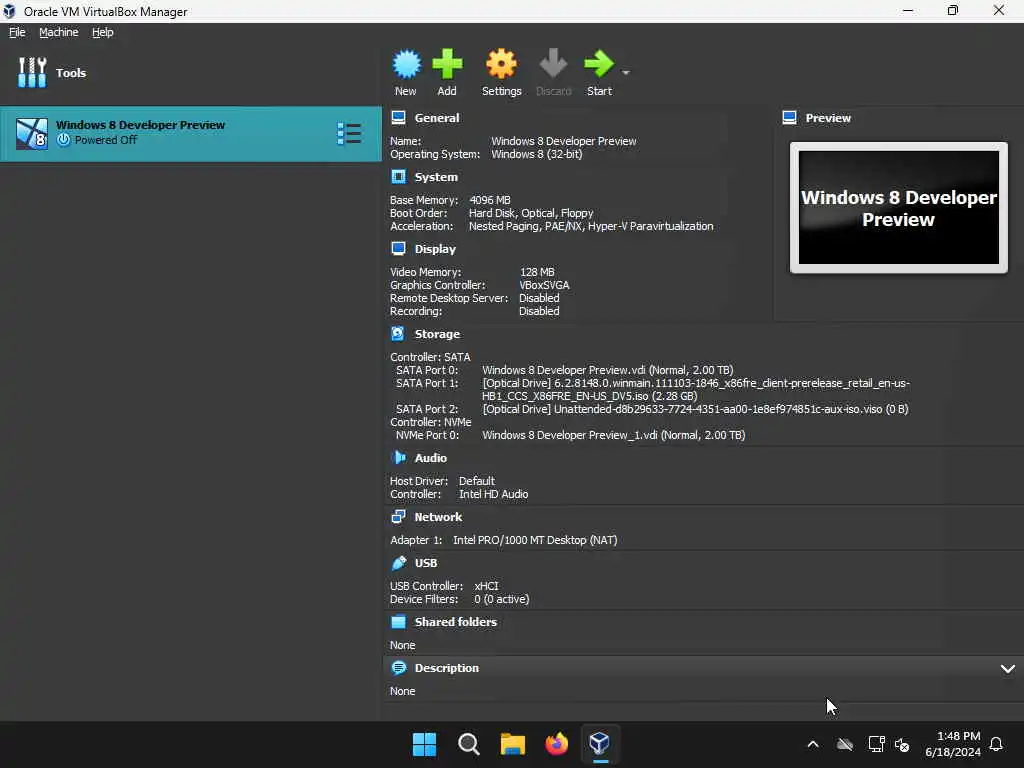Image resolution: width=1024 pixels, height=768 pixels.
Task: Click the Boot Order value text
Action: [531, 213]
